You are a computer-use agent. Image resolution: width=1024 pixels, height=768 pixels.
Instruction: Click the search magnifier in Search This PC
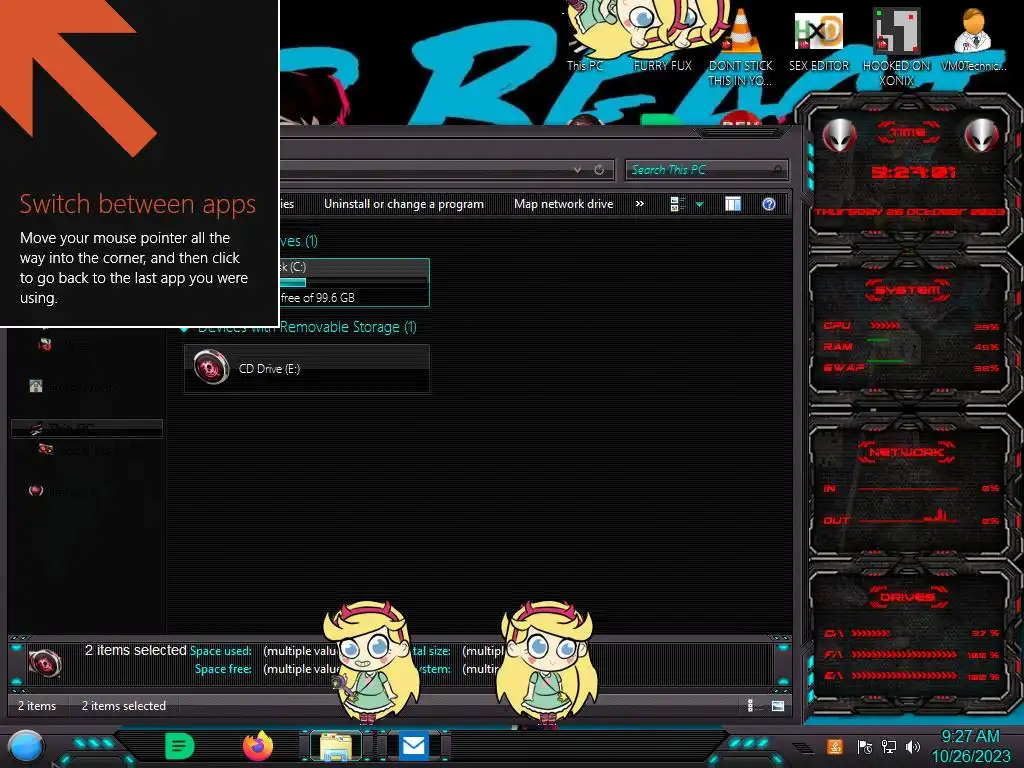pos(777,170)
